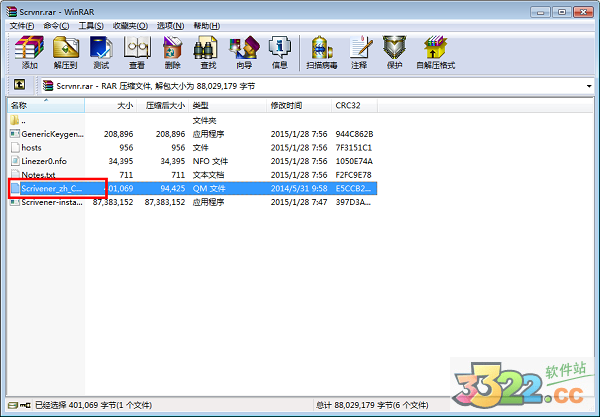Sort by 名称 column header
Screen dimensions: 600x417
point(46,105)
